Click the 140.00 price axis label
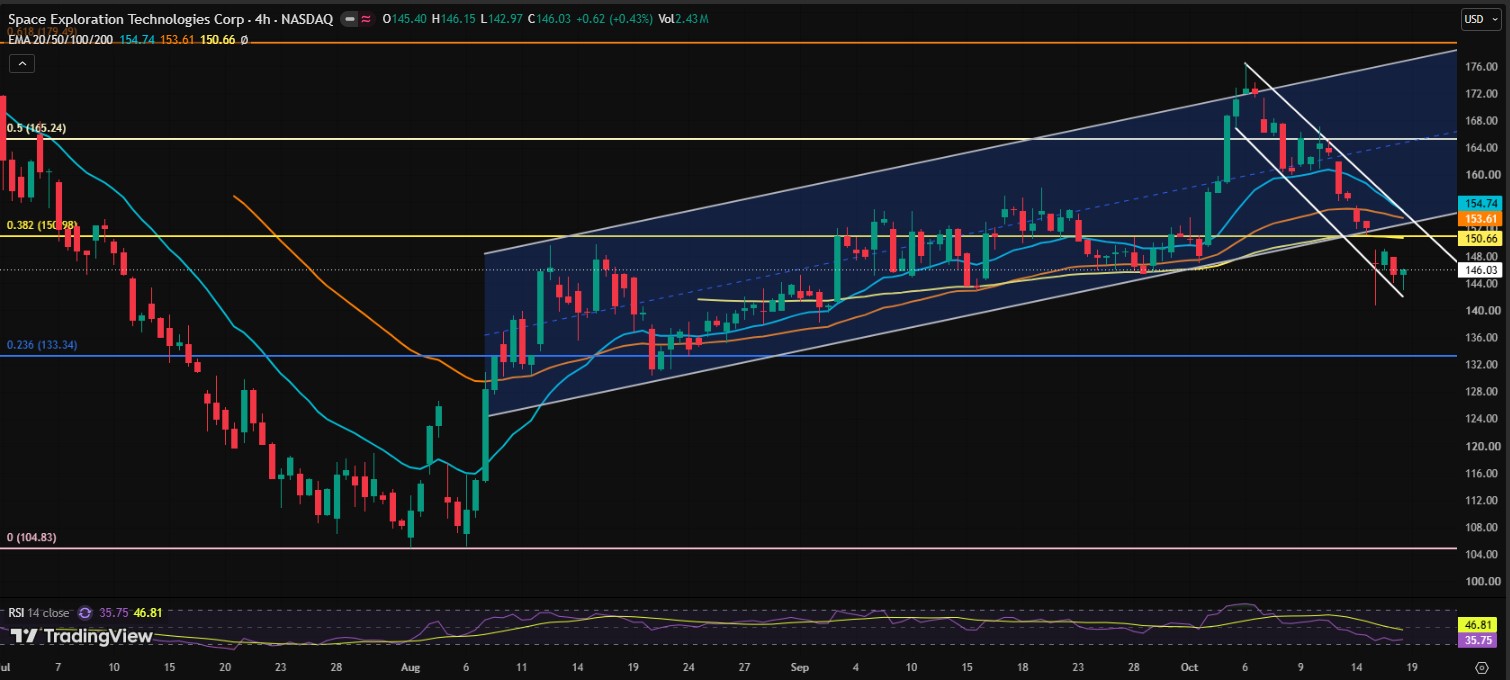The image size is (1510, 680). pos(1480,310)
